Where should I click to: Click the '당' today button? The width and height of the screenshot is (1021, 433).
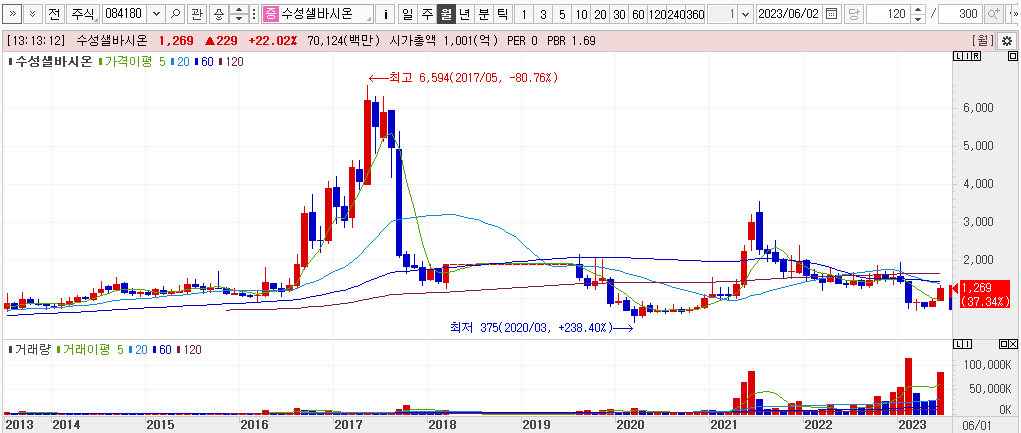click(x=854, y=14)
